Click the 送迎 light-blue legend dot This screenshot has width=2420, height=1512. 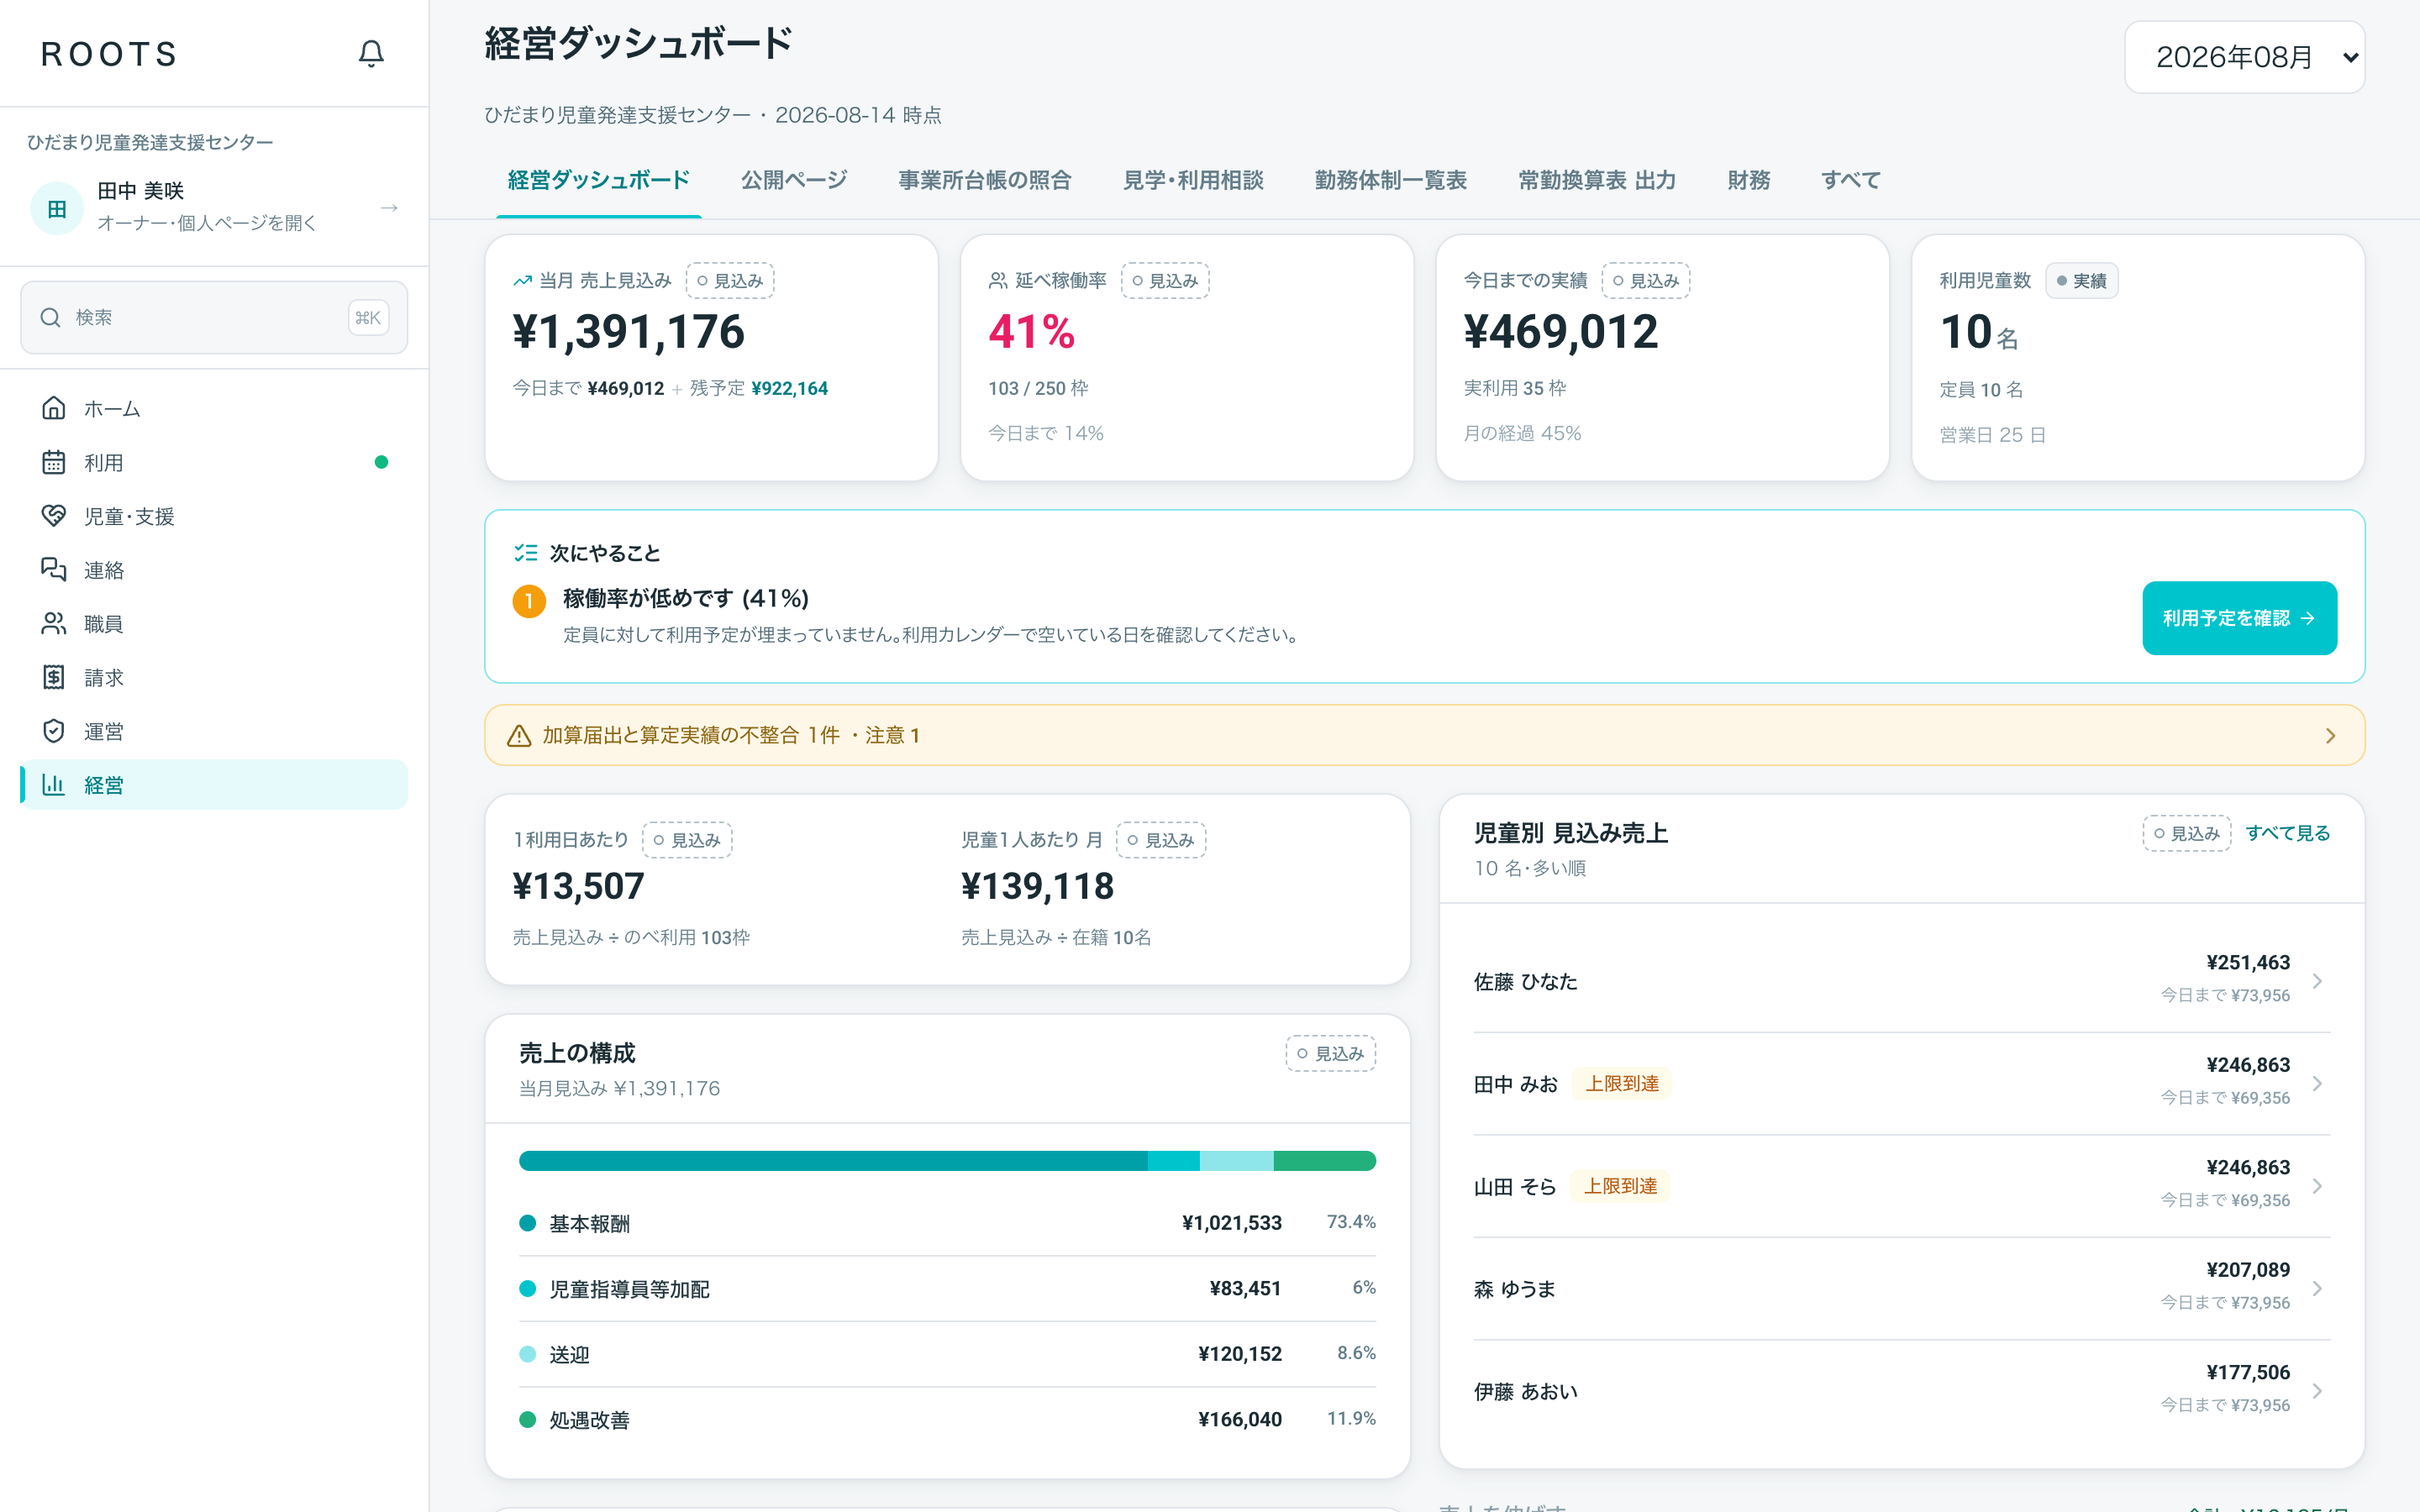pyautogui.click(x=528, y=1354)
